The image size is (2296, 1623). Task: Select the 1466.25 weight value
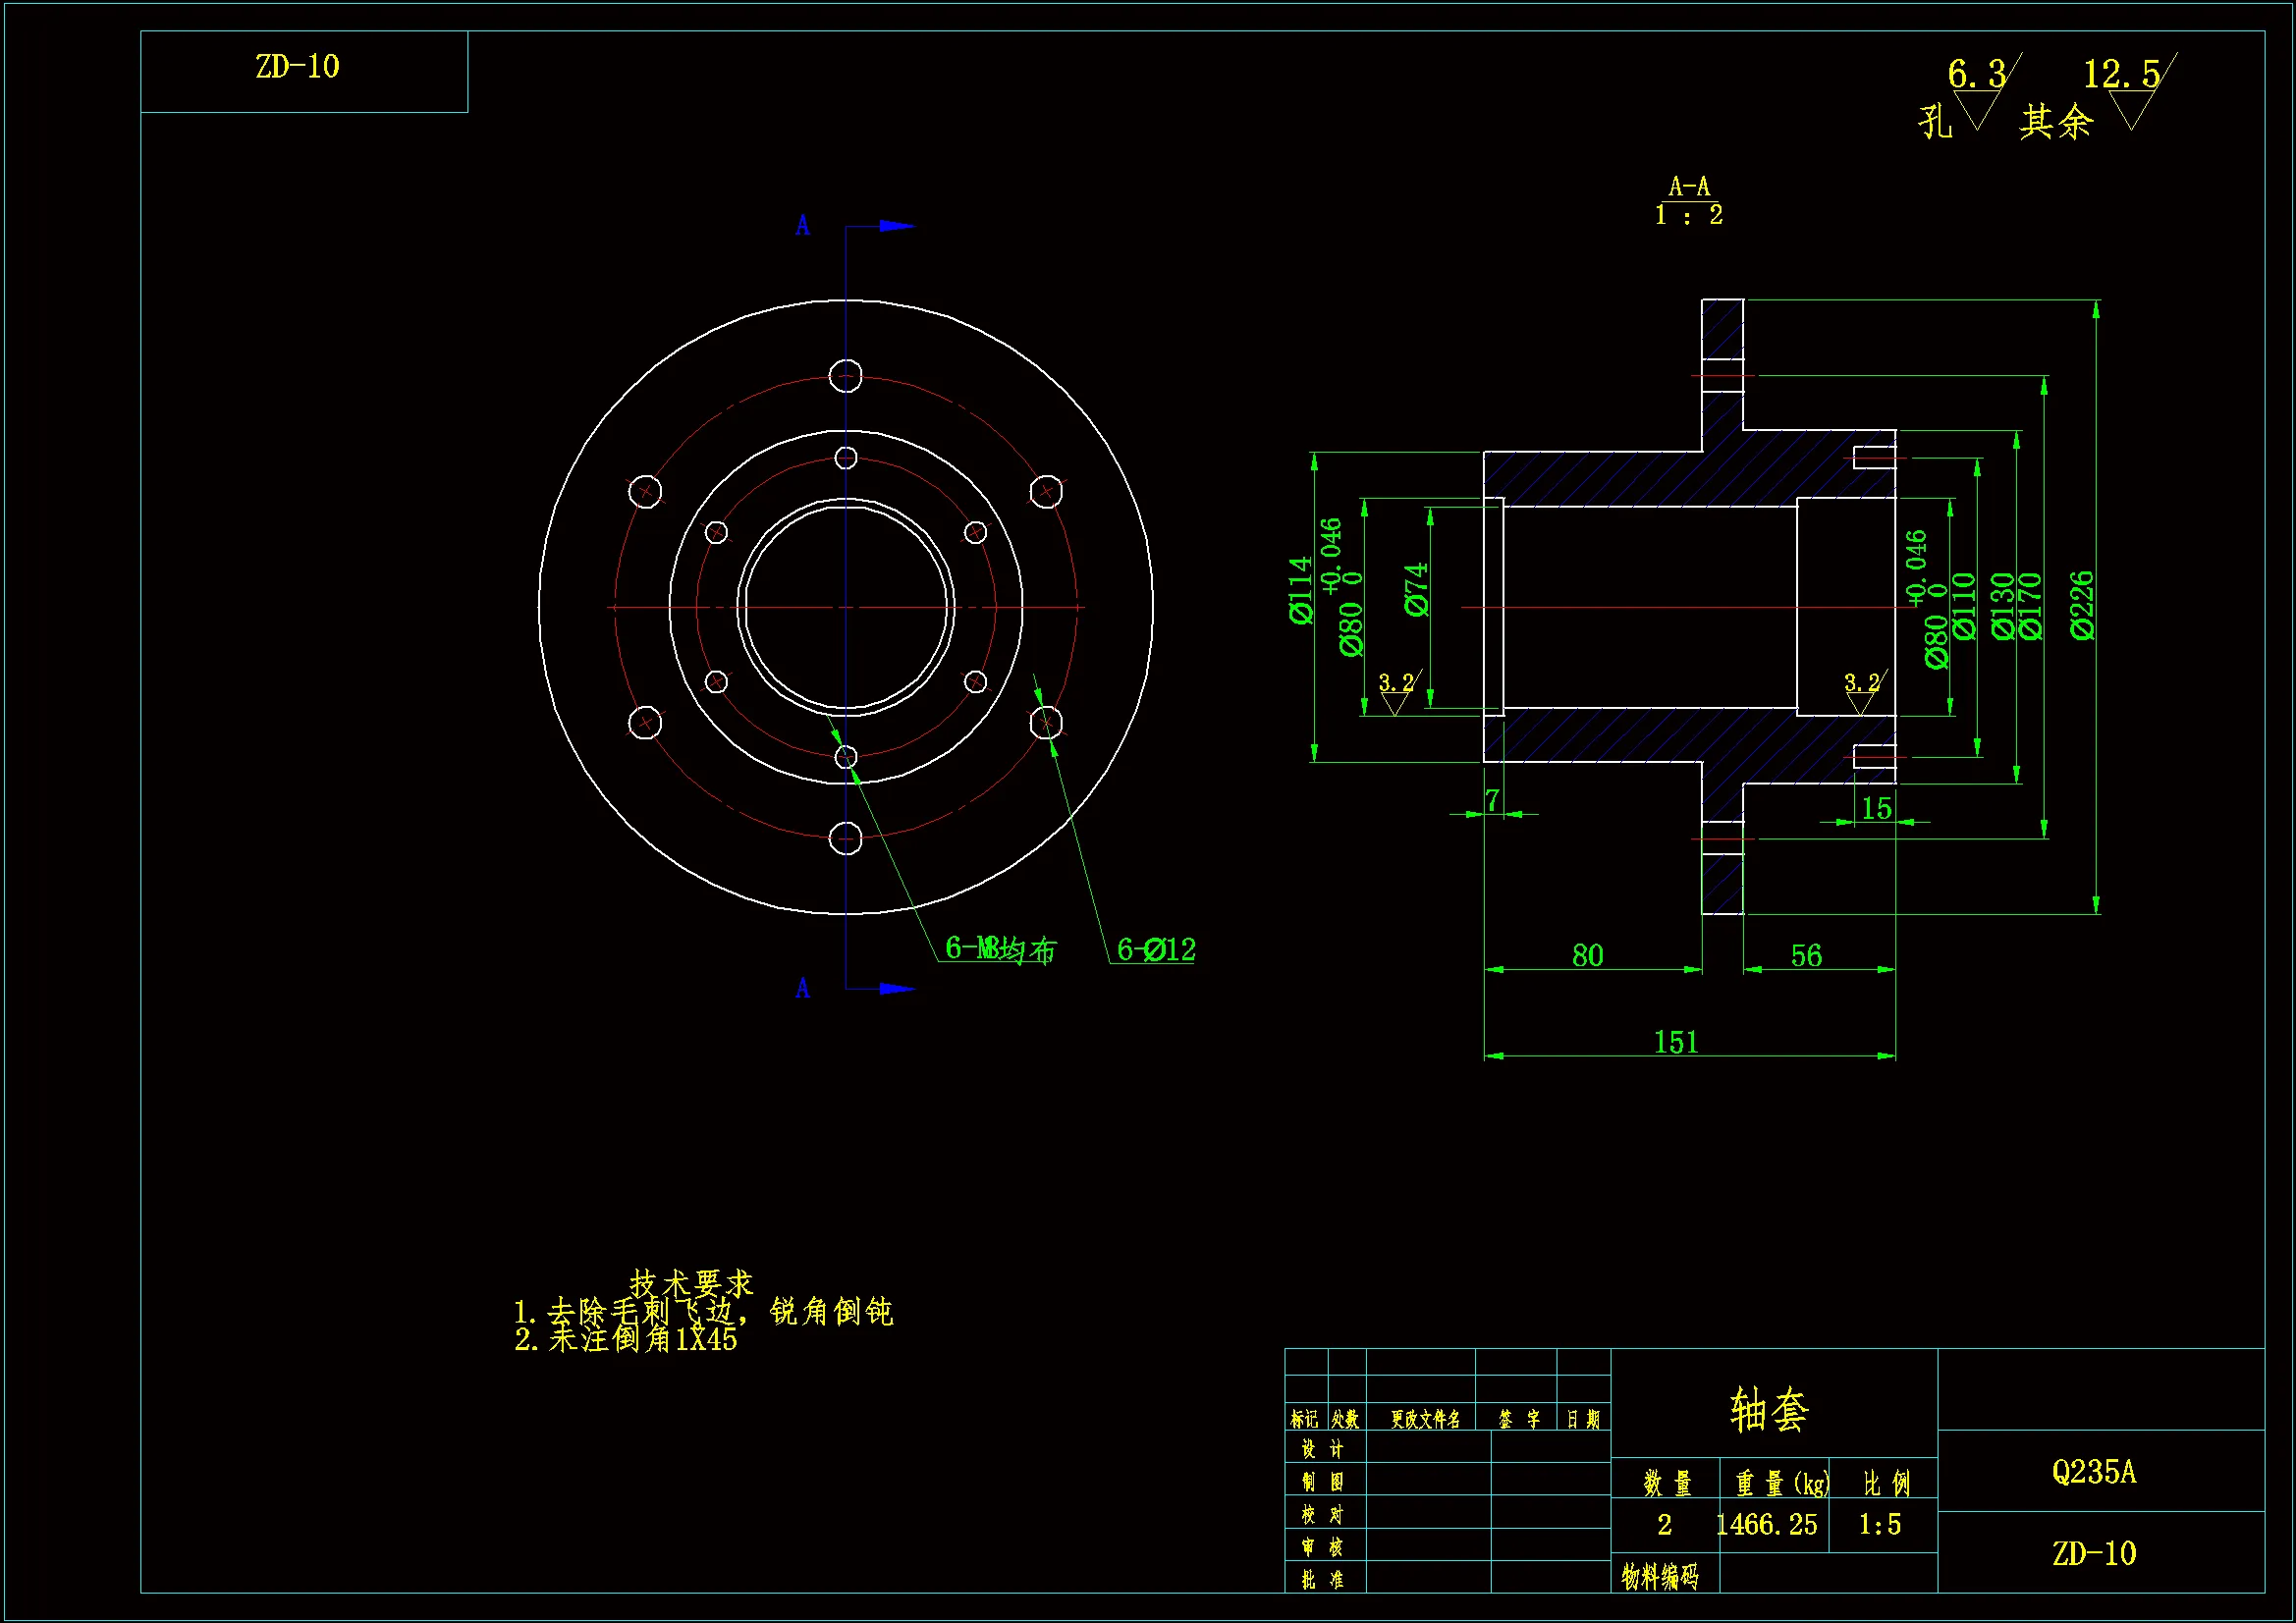coord(1767,1524)
